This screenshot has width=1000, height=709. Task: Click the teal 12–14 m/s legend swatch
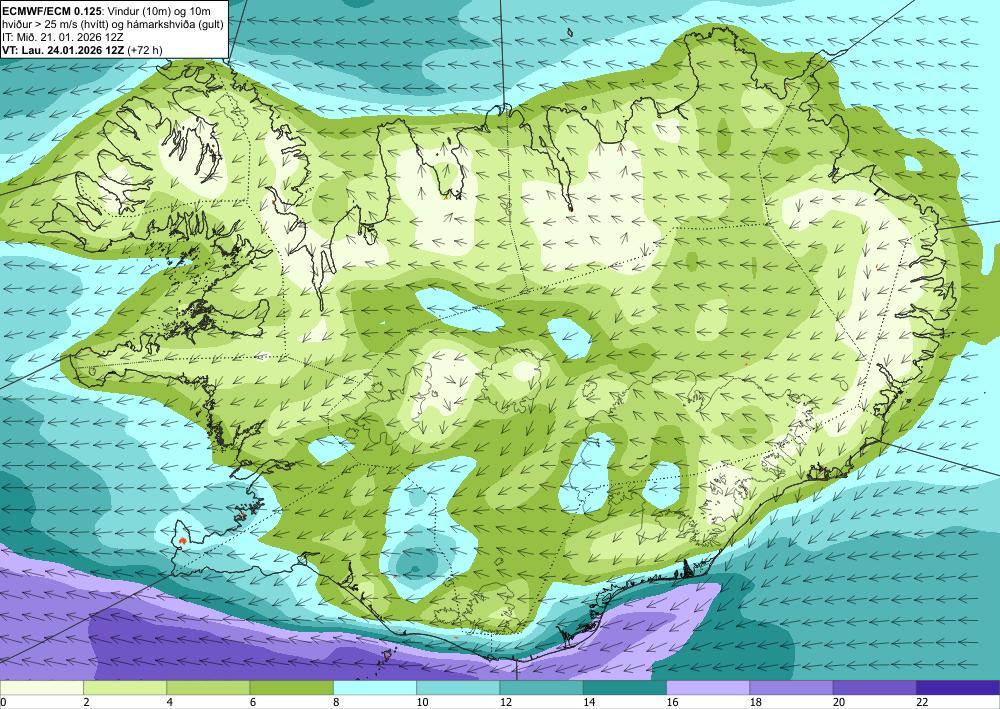(541, 687)
